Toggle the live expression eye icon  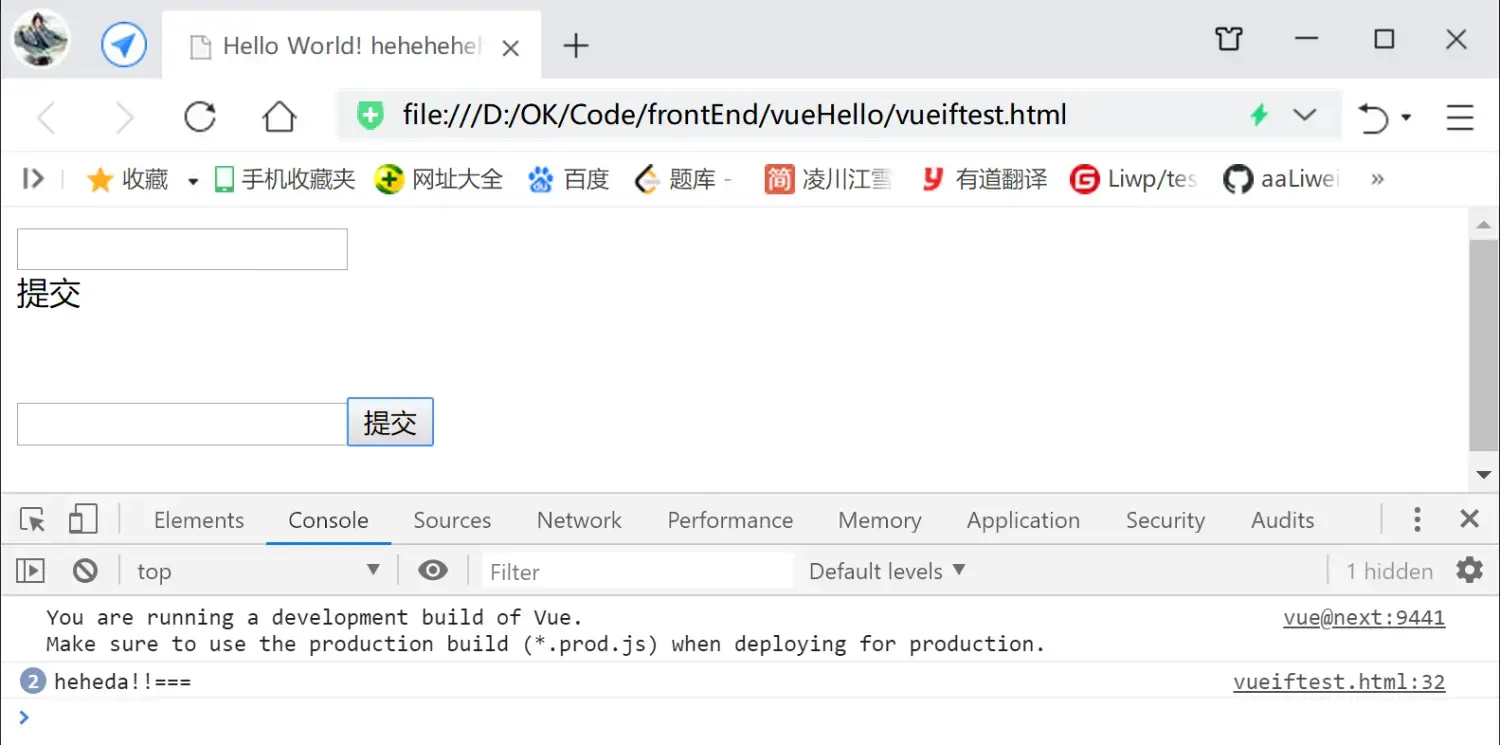coord(433,570)
